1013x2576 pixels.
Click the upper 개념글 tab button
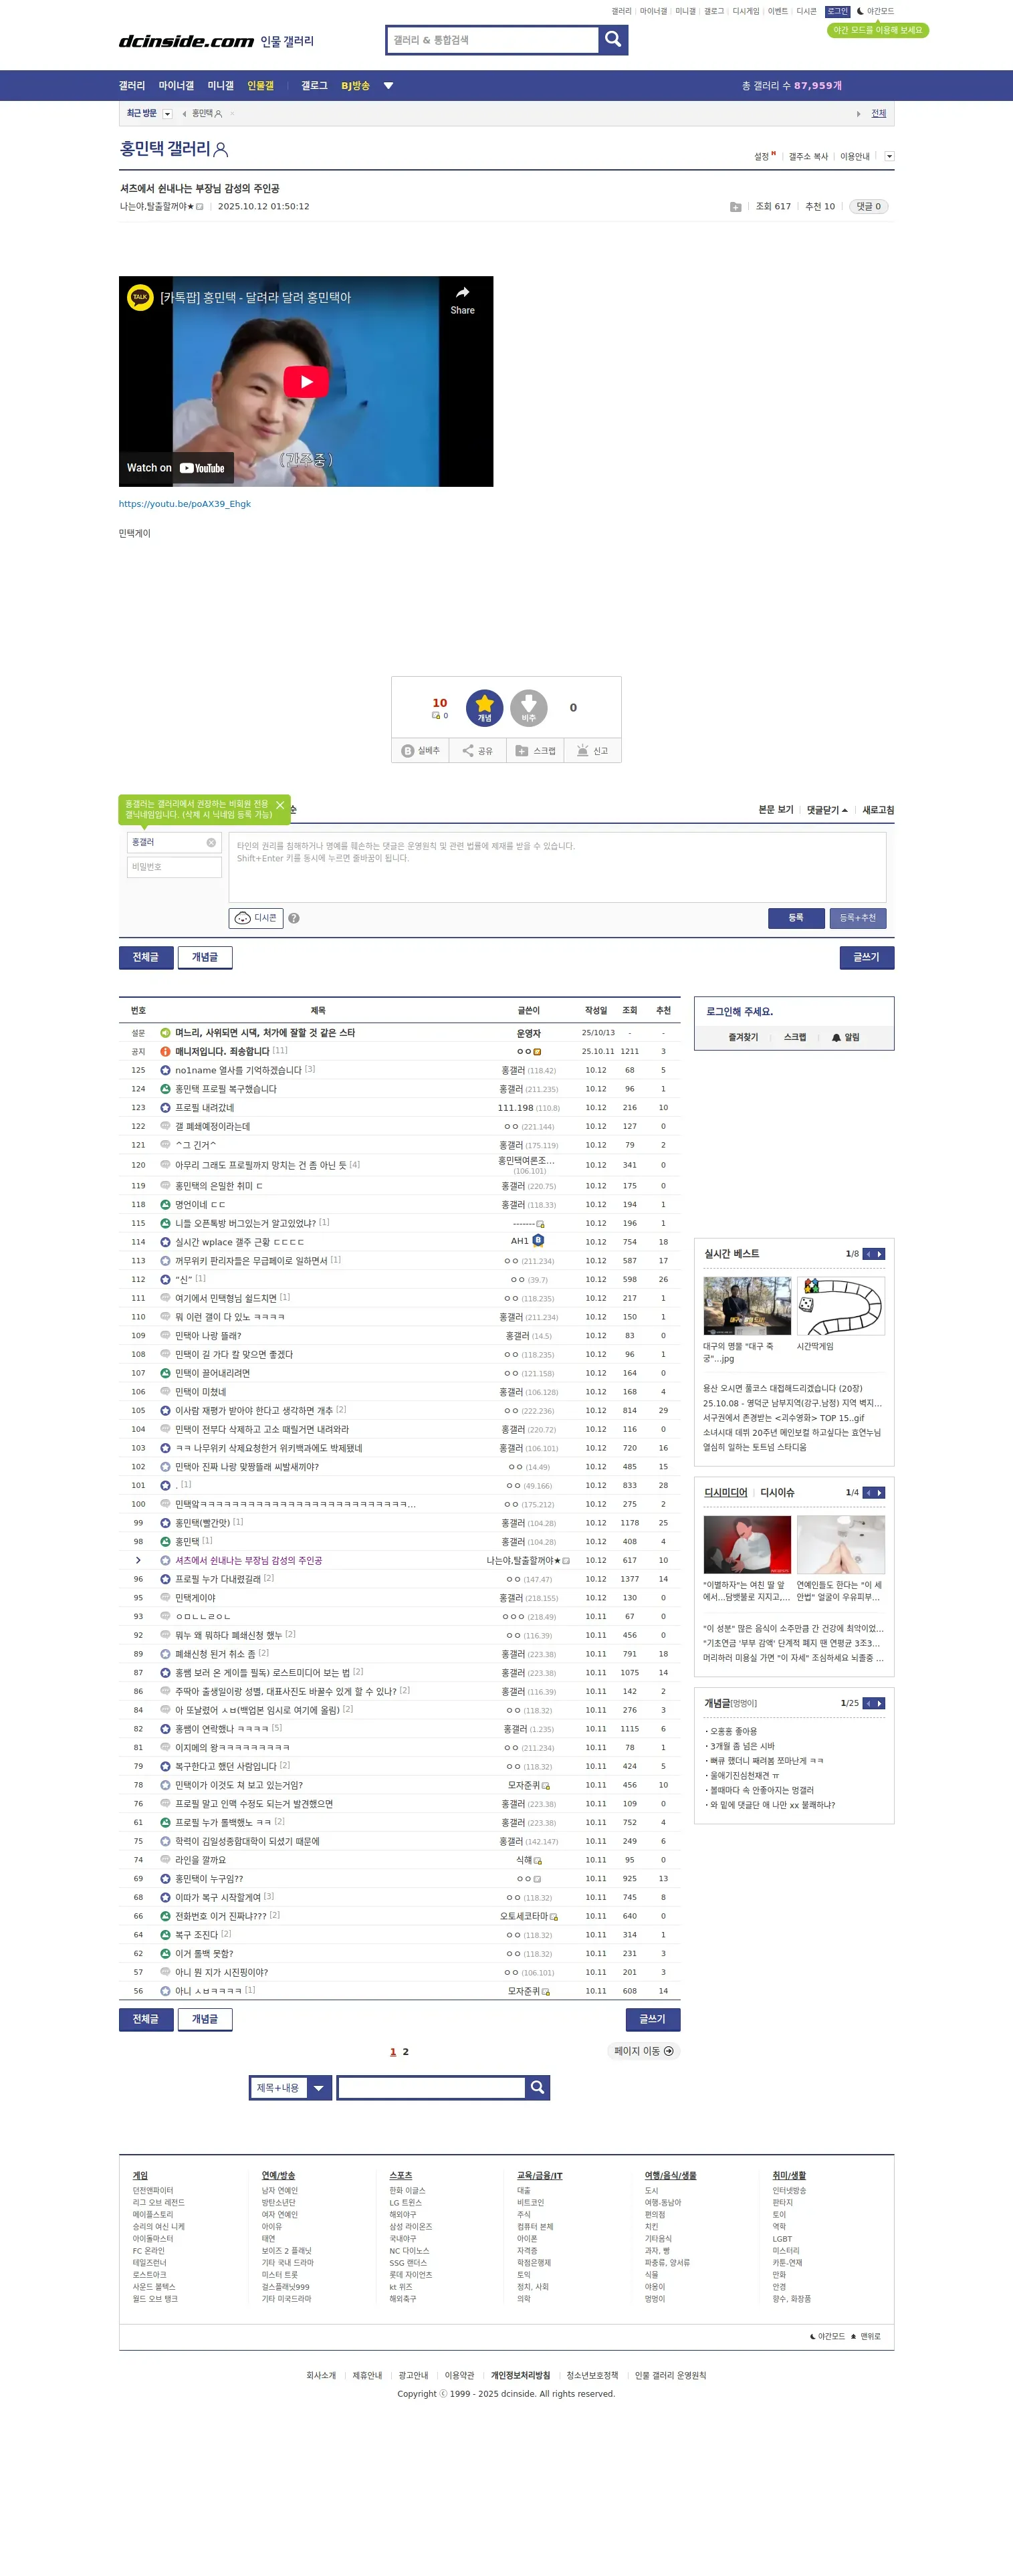point(205,957)
